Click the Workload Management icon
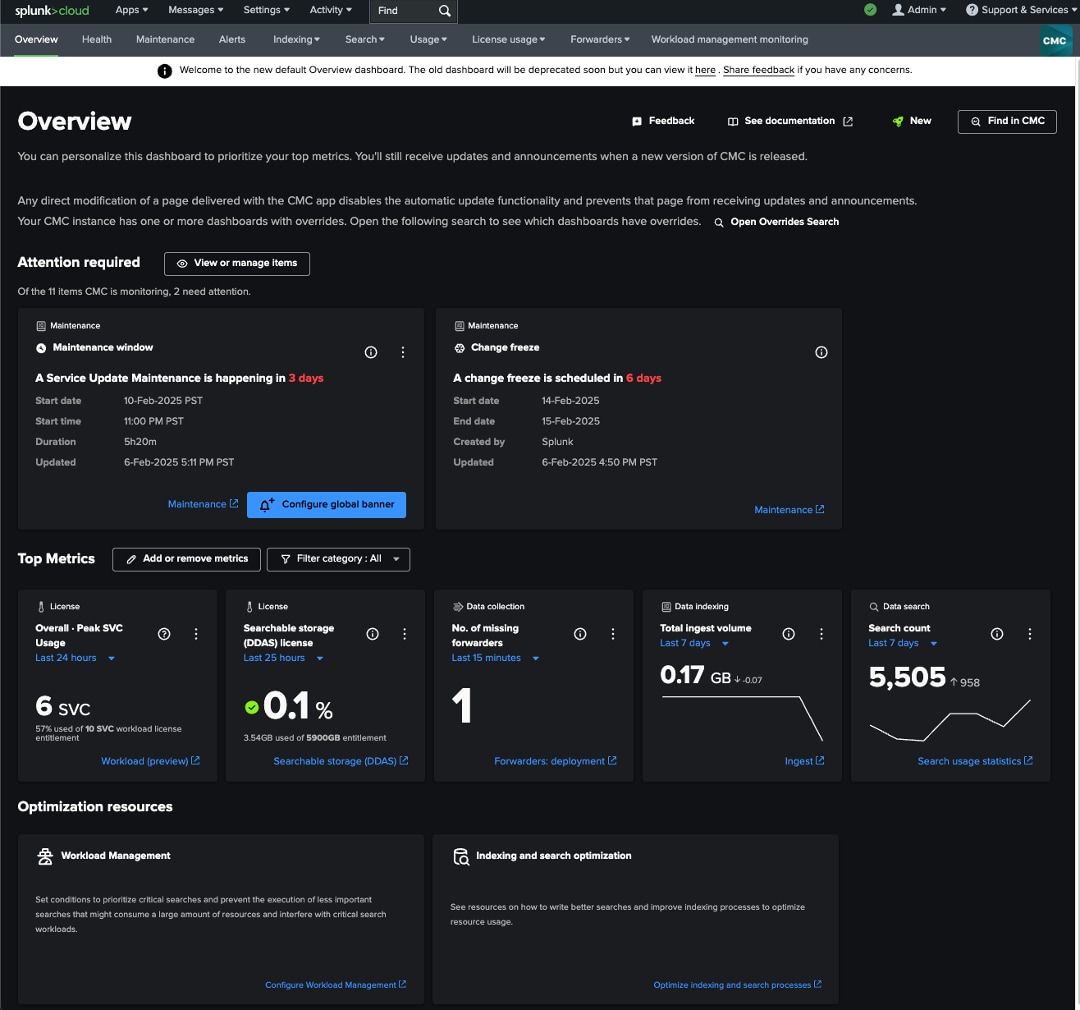Screen dimensions: 1080x1010 [45, 856]
